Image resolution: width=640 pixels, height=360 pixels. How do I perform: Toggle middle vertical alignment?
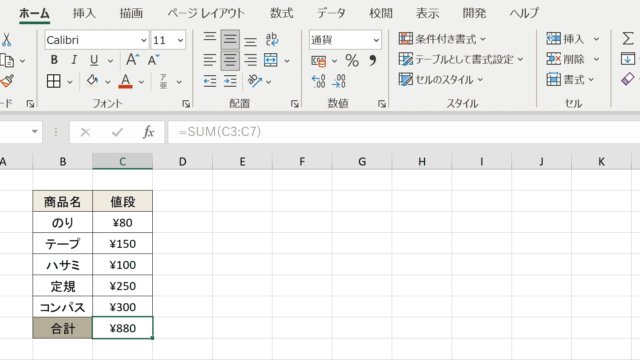pyautogui.click(x=230, y=39)
